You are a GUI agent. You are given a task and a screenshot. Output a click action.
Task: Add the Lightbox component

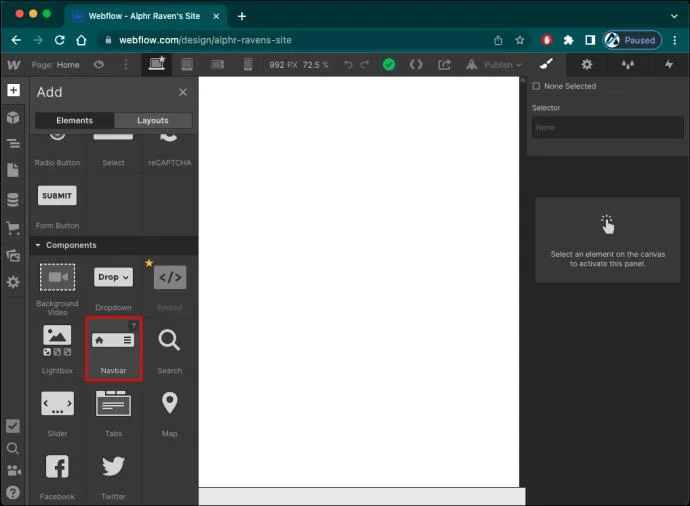coord(57,349)
